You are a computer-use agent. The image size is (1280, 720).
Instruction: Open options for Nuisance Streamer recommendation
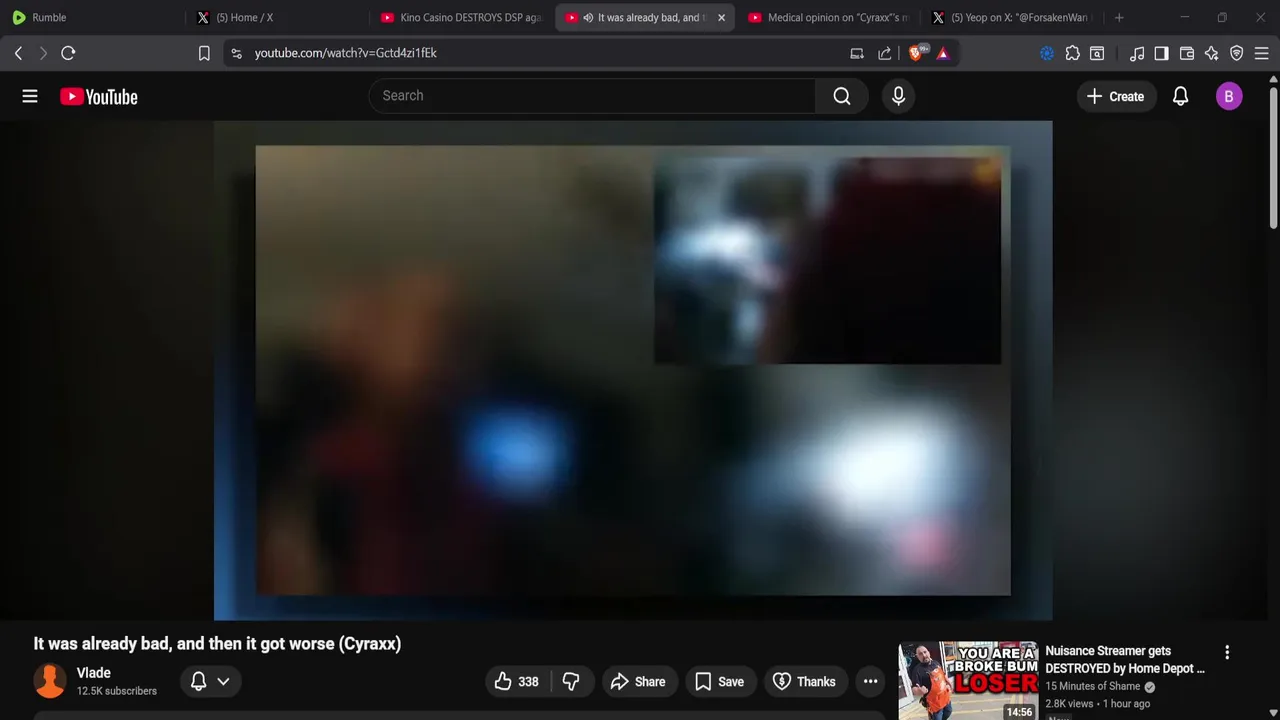[1227, 653]
